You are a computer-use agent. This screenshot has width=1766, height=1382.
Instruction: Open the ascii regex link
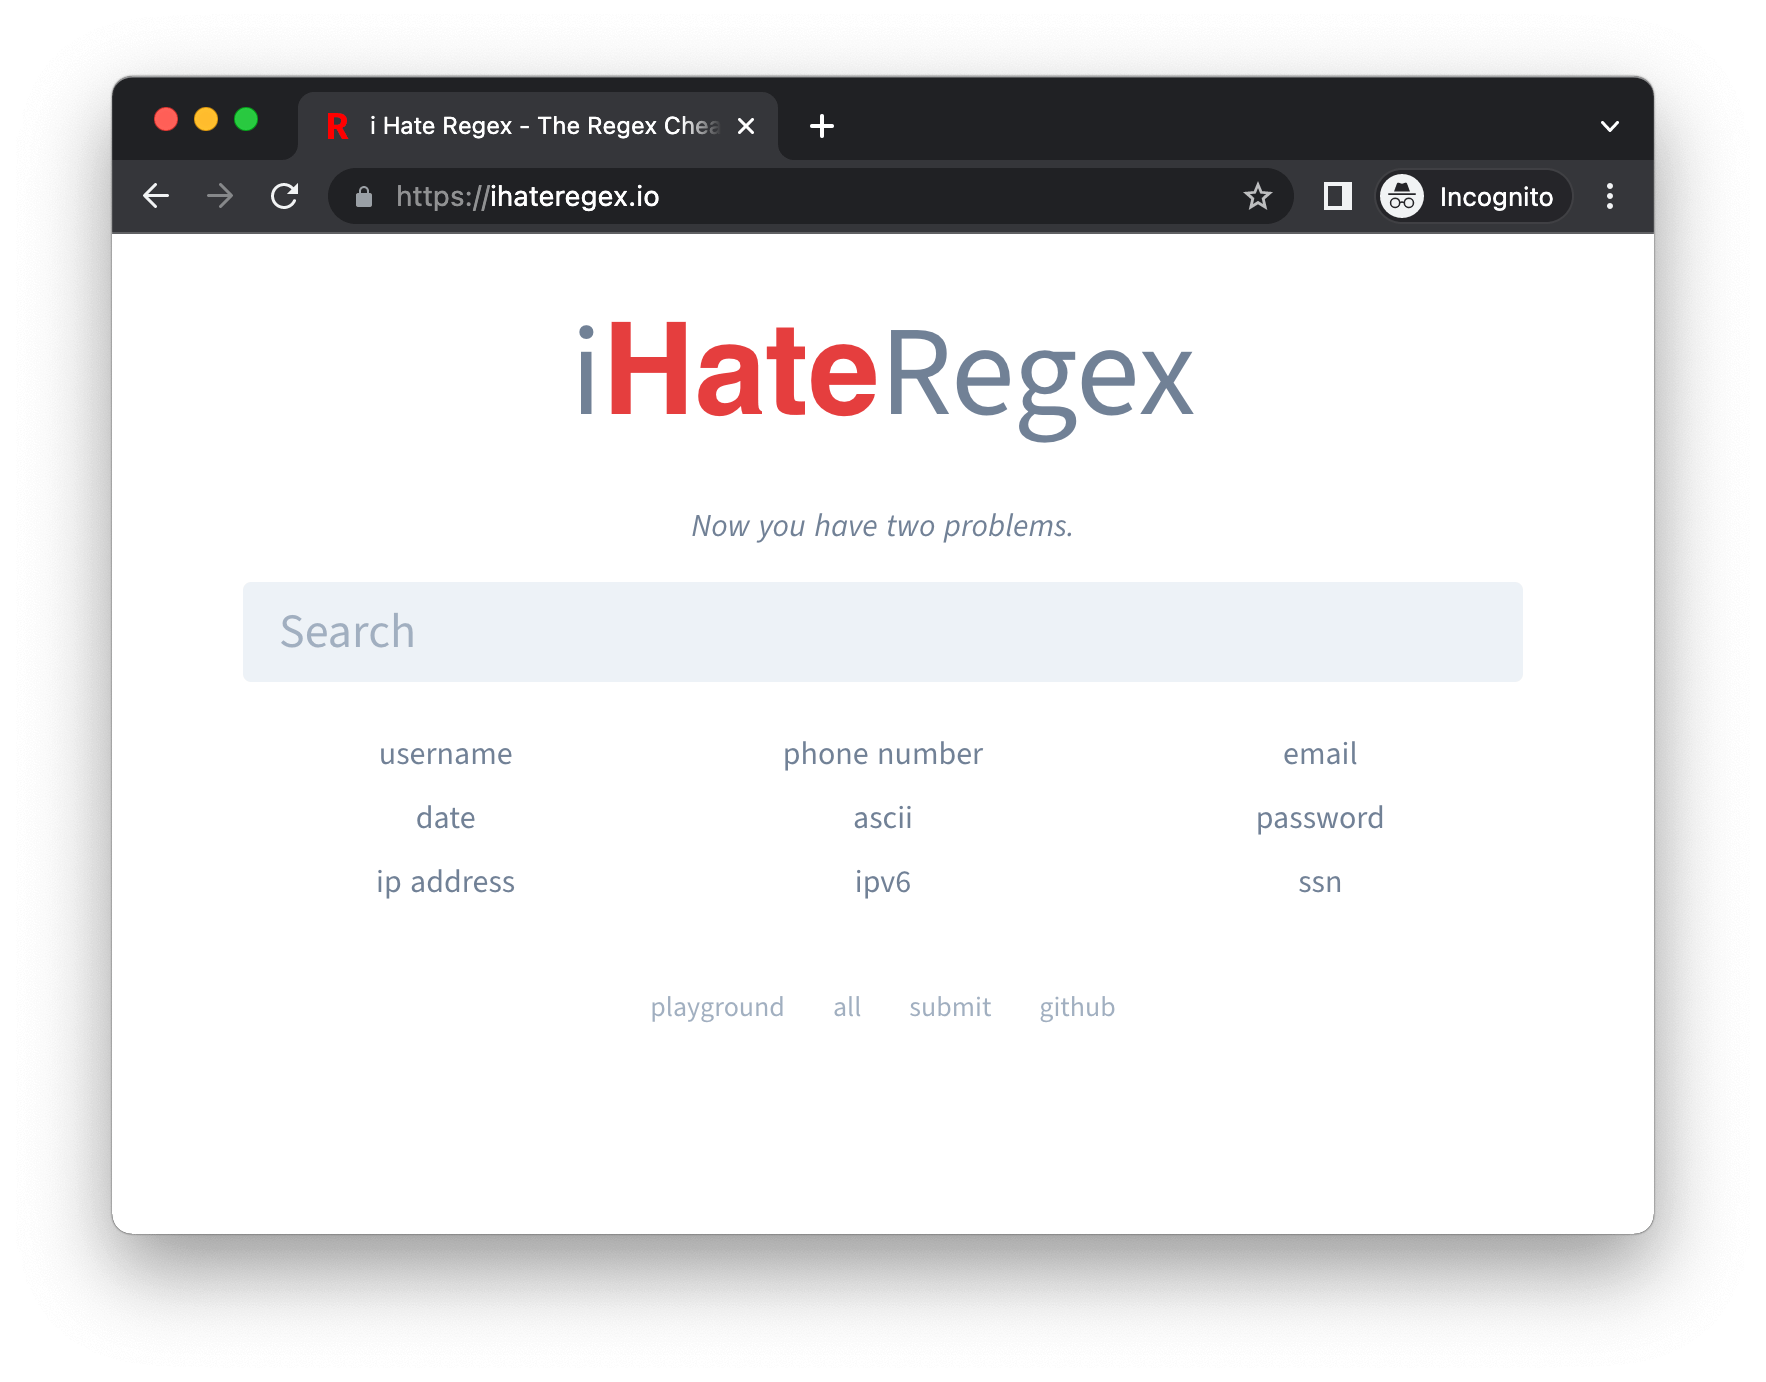pos(883,818)
